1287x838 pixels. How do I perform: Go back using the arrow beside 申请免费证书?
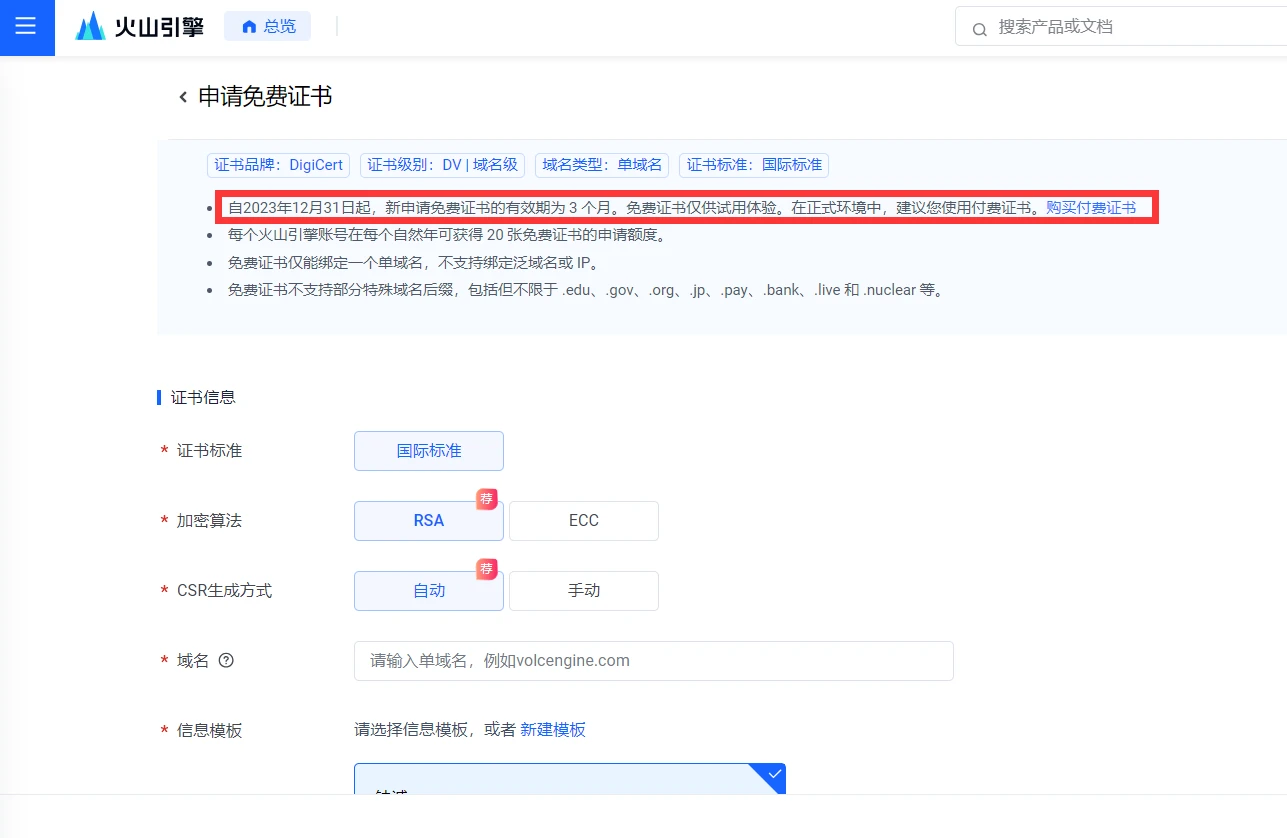(183, 97)
